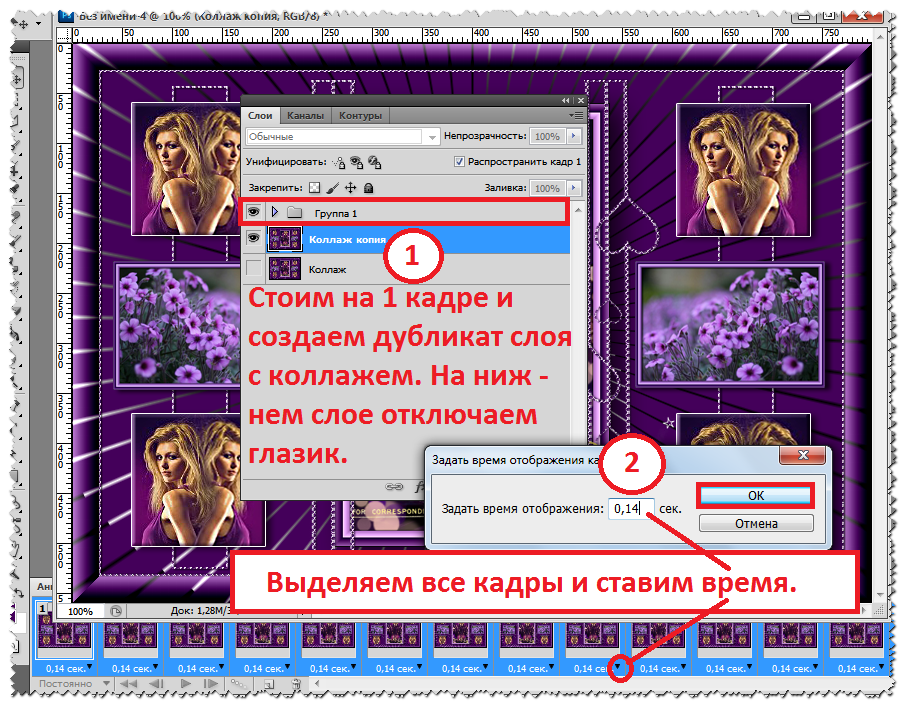Click Док: 1,28M status text
Screen dimensions: 906x707
(200, 611)
